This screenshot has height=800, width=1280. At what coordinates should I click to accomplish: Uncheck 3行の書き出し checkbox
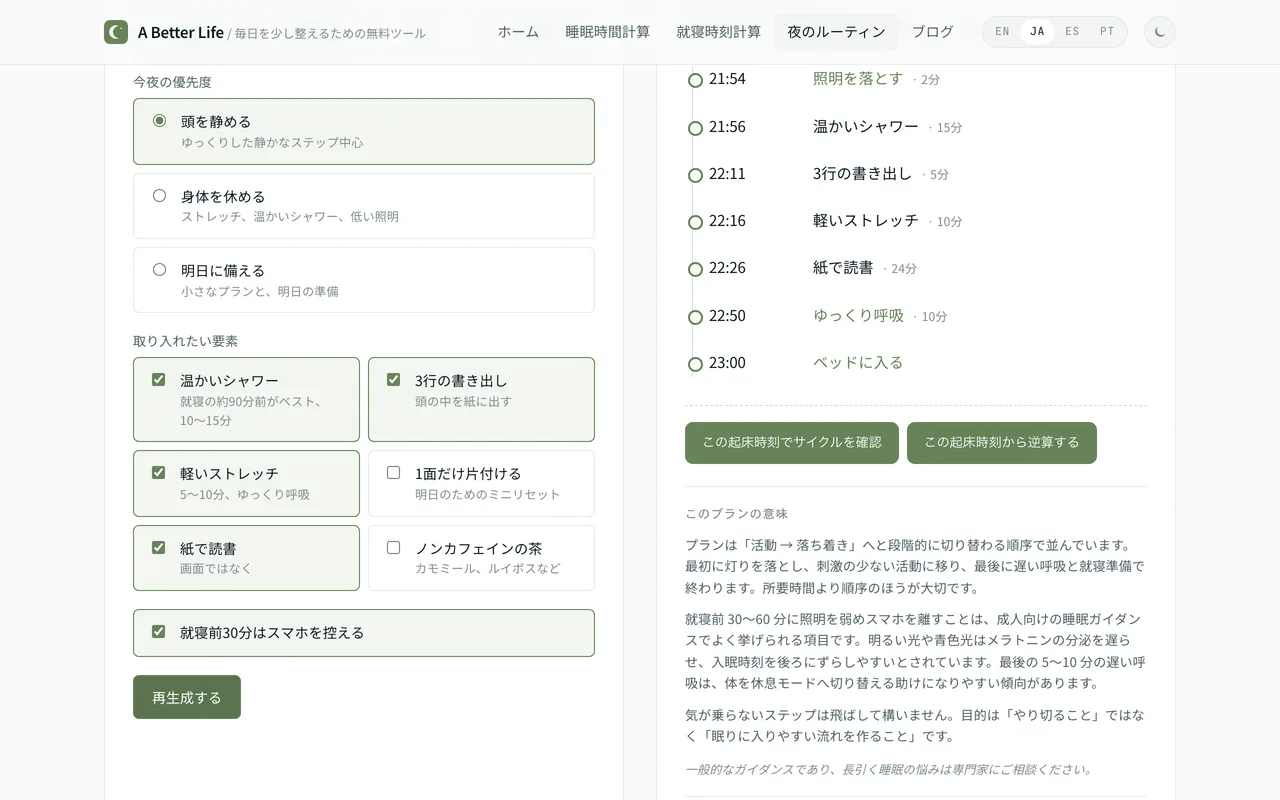393,380
